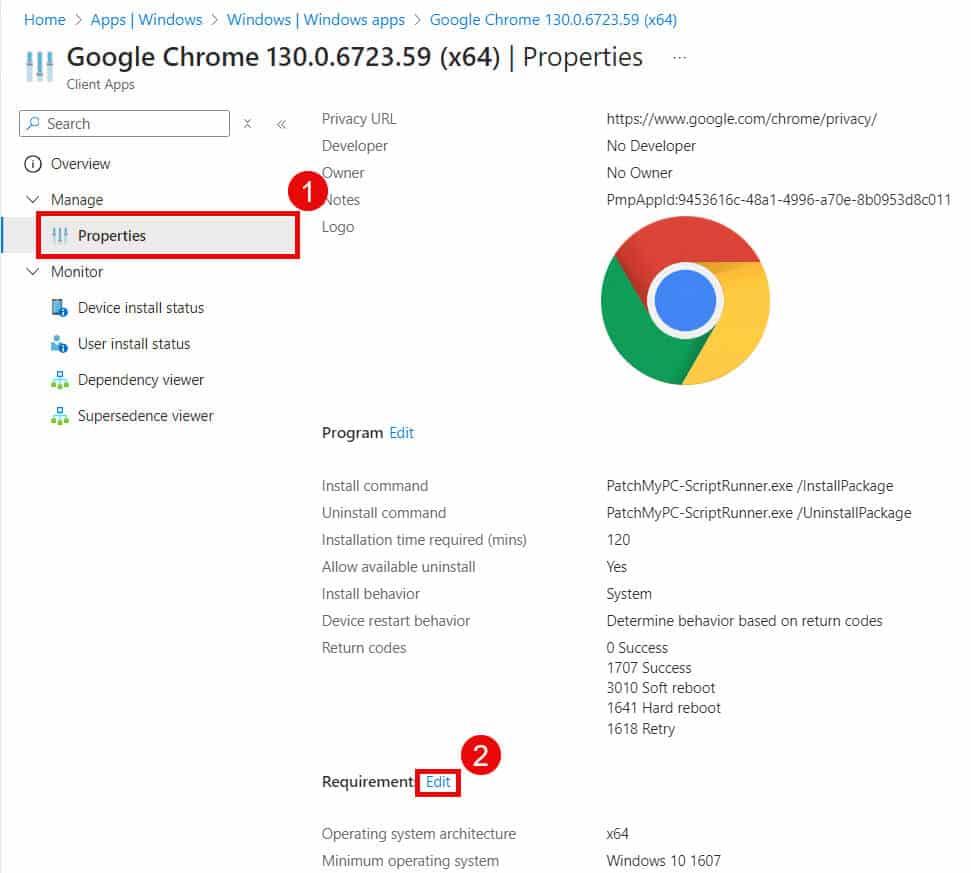Click the User install status icon

[59, 344]
